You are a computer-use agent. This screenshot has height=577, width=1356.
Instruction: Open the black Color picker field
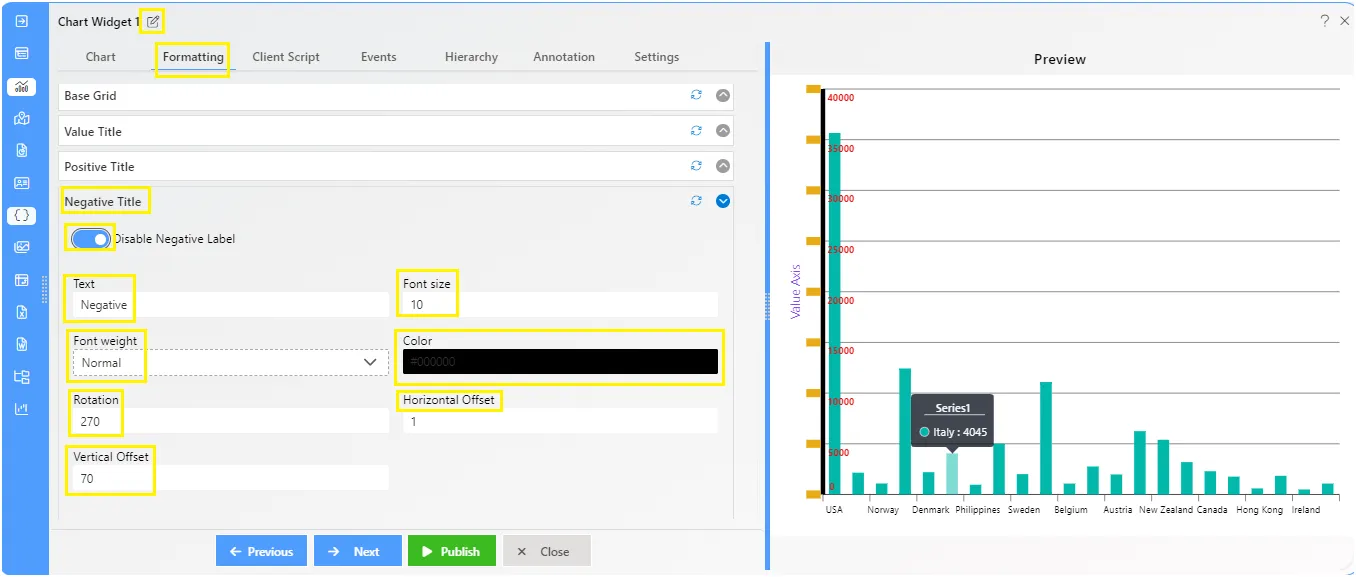tap(560, 362)
